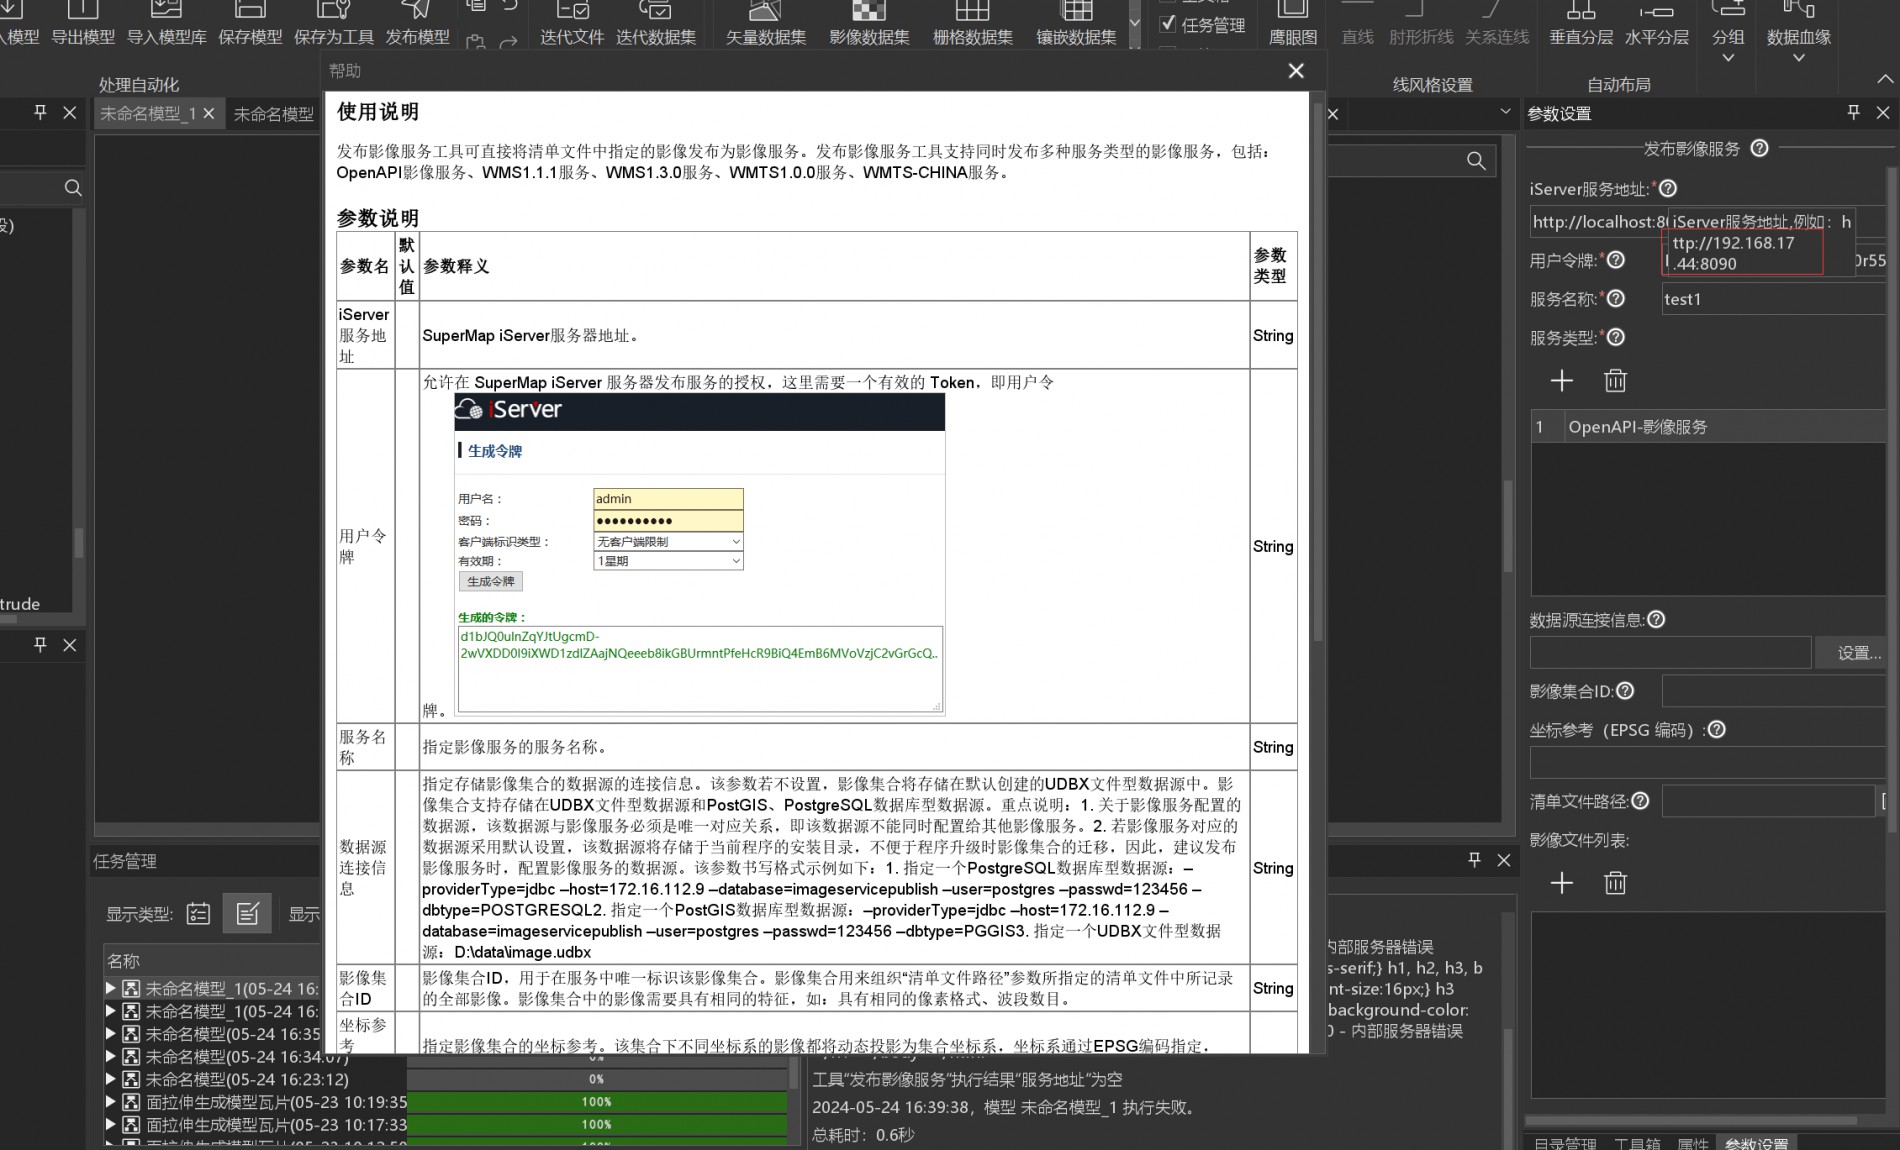1900x1150 pixels.
Task: Remove image file with trash under 影像文件列表
Action: 1615,882
